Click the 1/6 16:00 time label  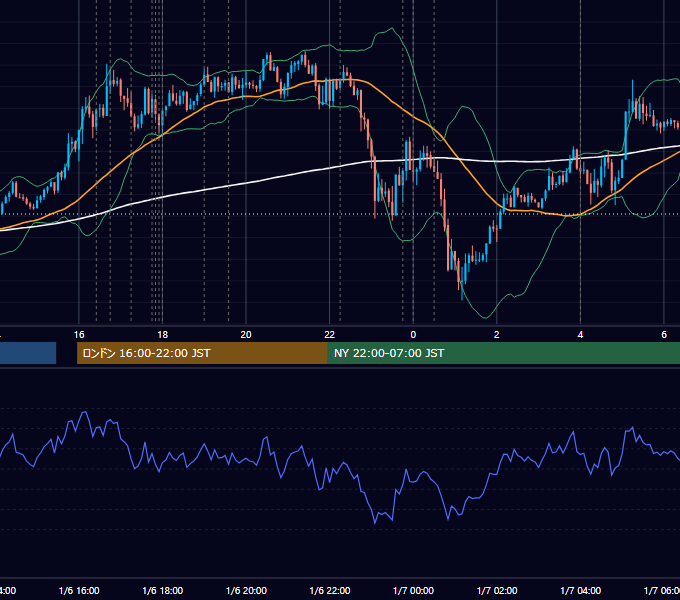pyautogui.click(x=79, y=590)
